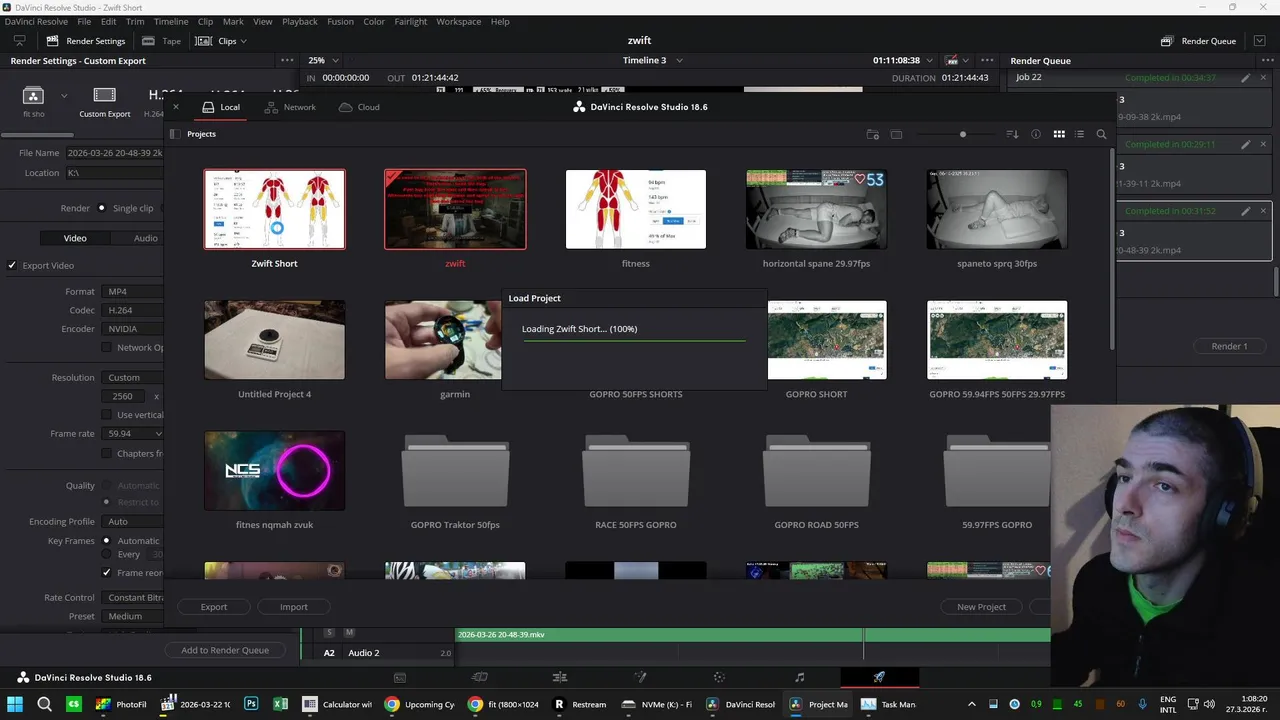Open the Codec H.264 dropdown
This screenshot has width=1280, height=720.
tap(132, 310)
